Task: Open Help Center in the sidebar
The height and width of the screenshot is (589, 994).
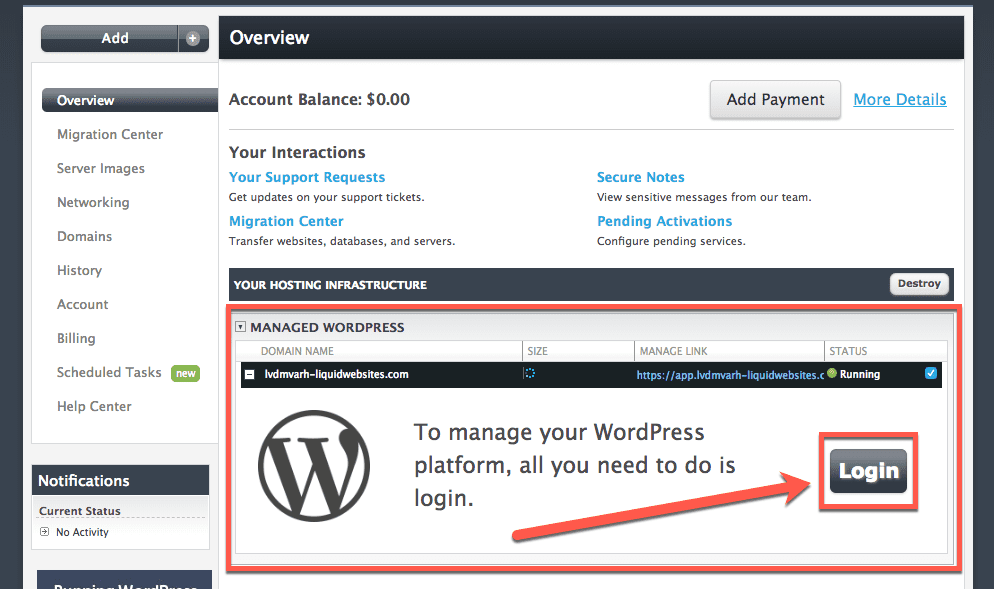Action: pos(94,406)
